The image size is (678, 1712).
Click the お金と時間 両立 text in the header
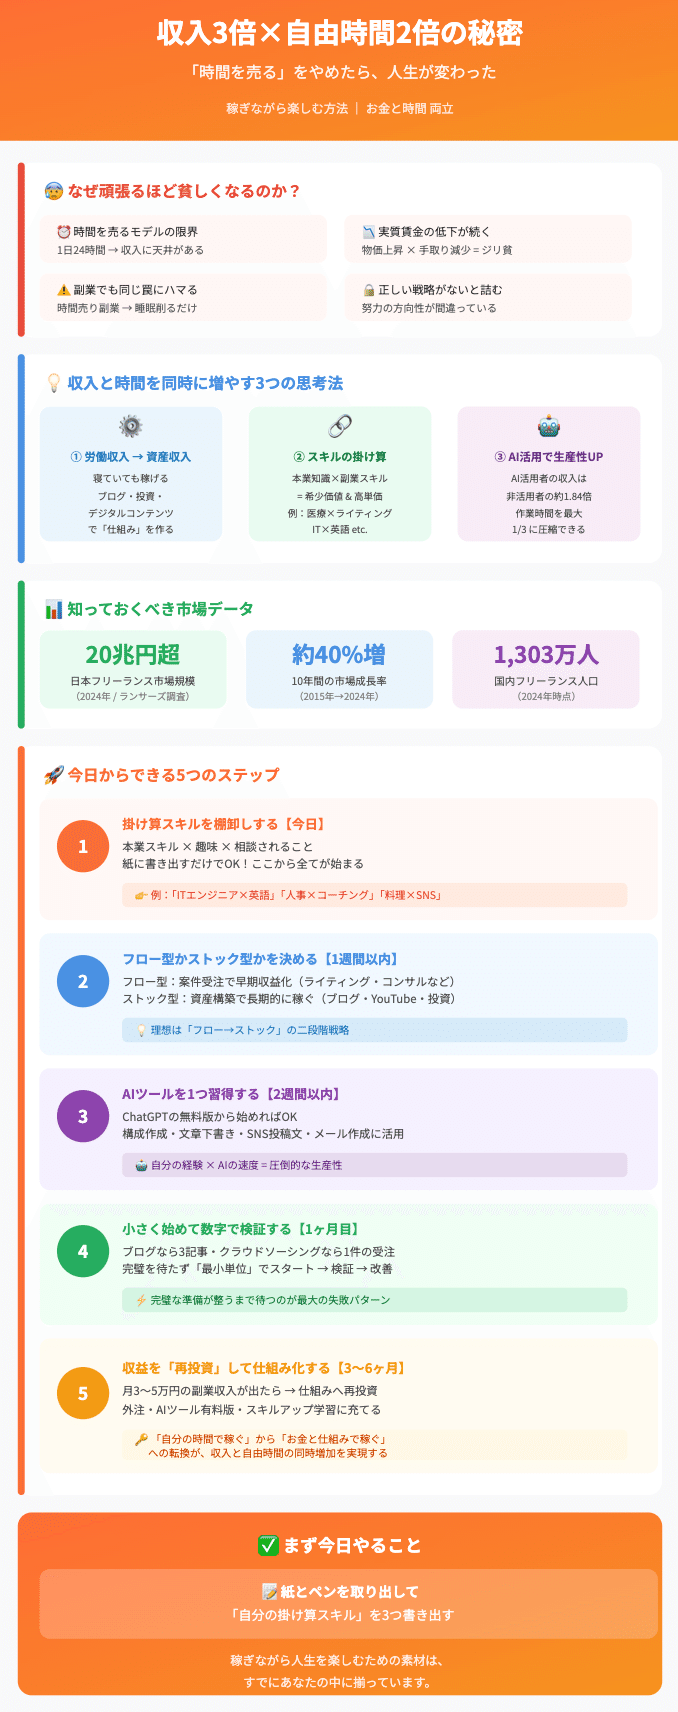coord(410,108)
